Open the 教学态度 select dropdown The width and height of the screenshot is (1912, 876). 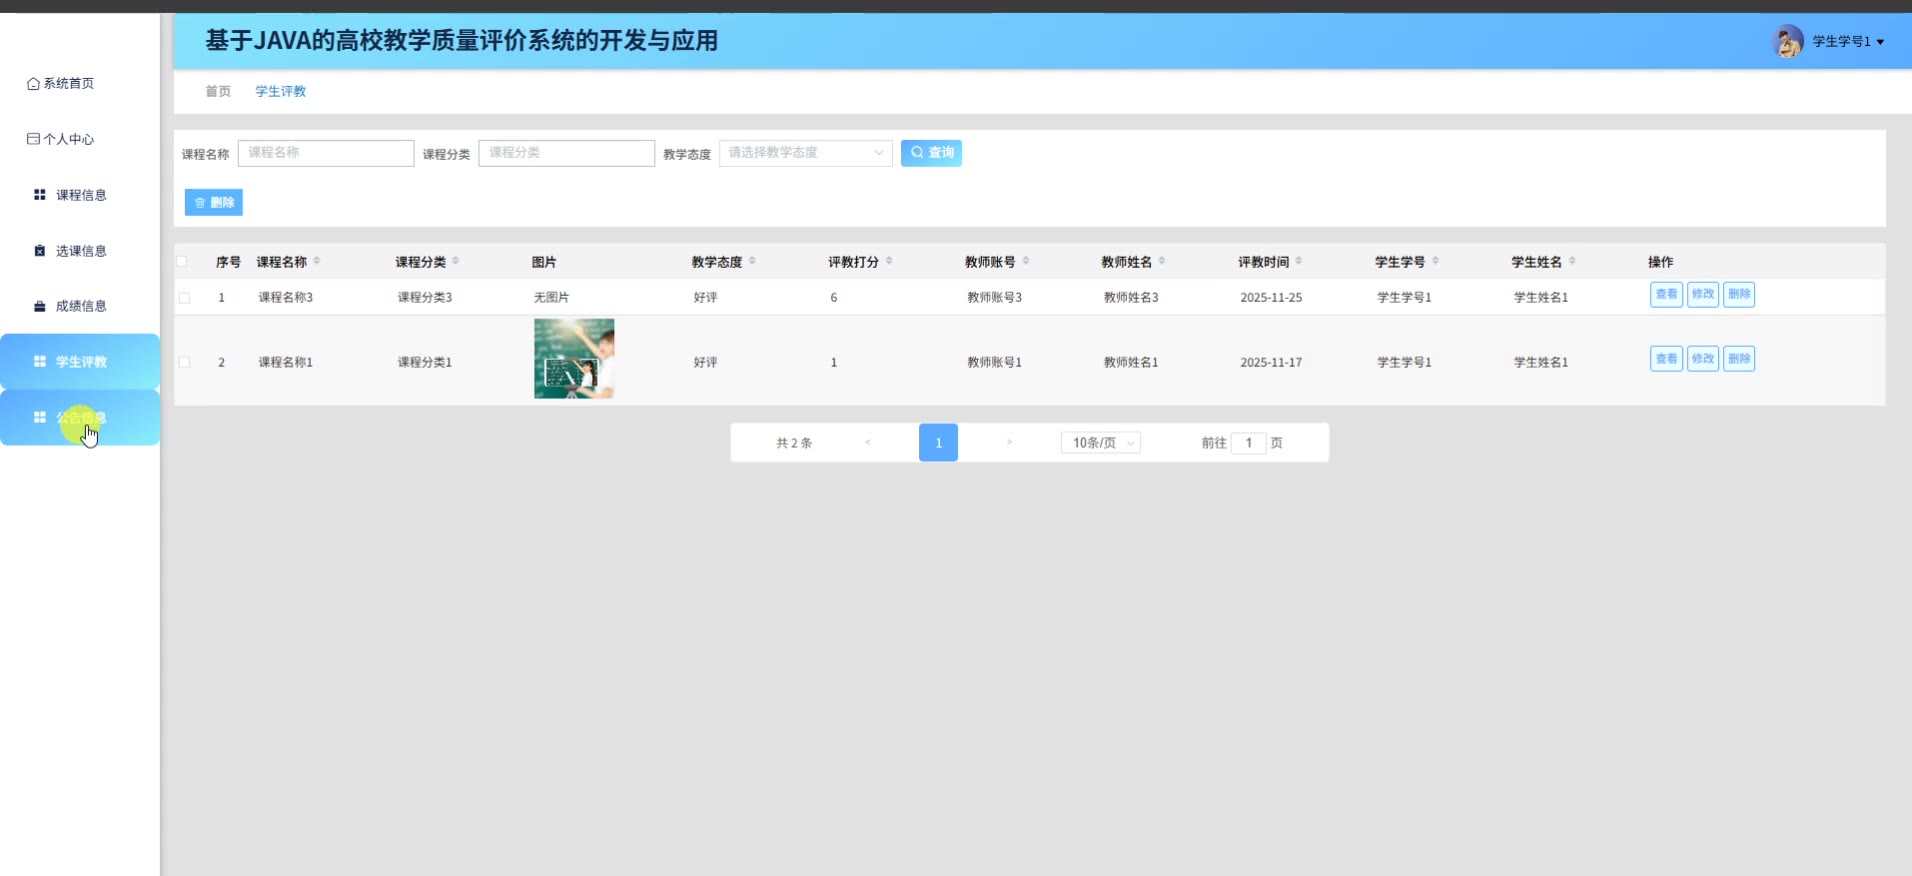(x=805, y=153)
